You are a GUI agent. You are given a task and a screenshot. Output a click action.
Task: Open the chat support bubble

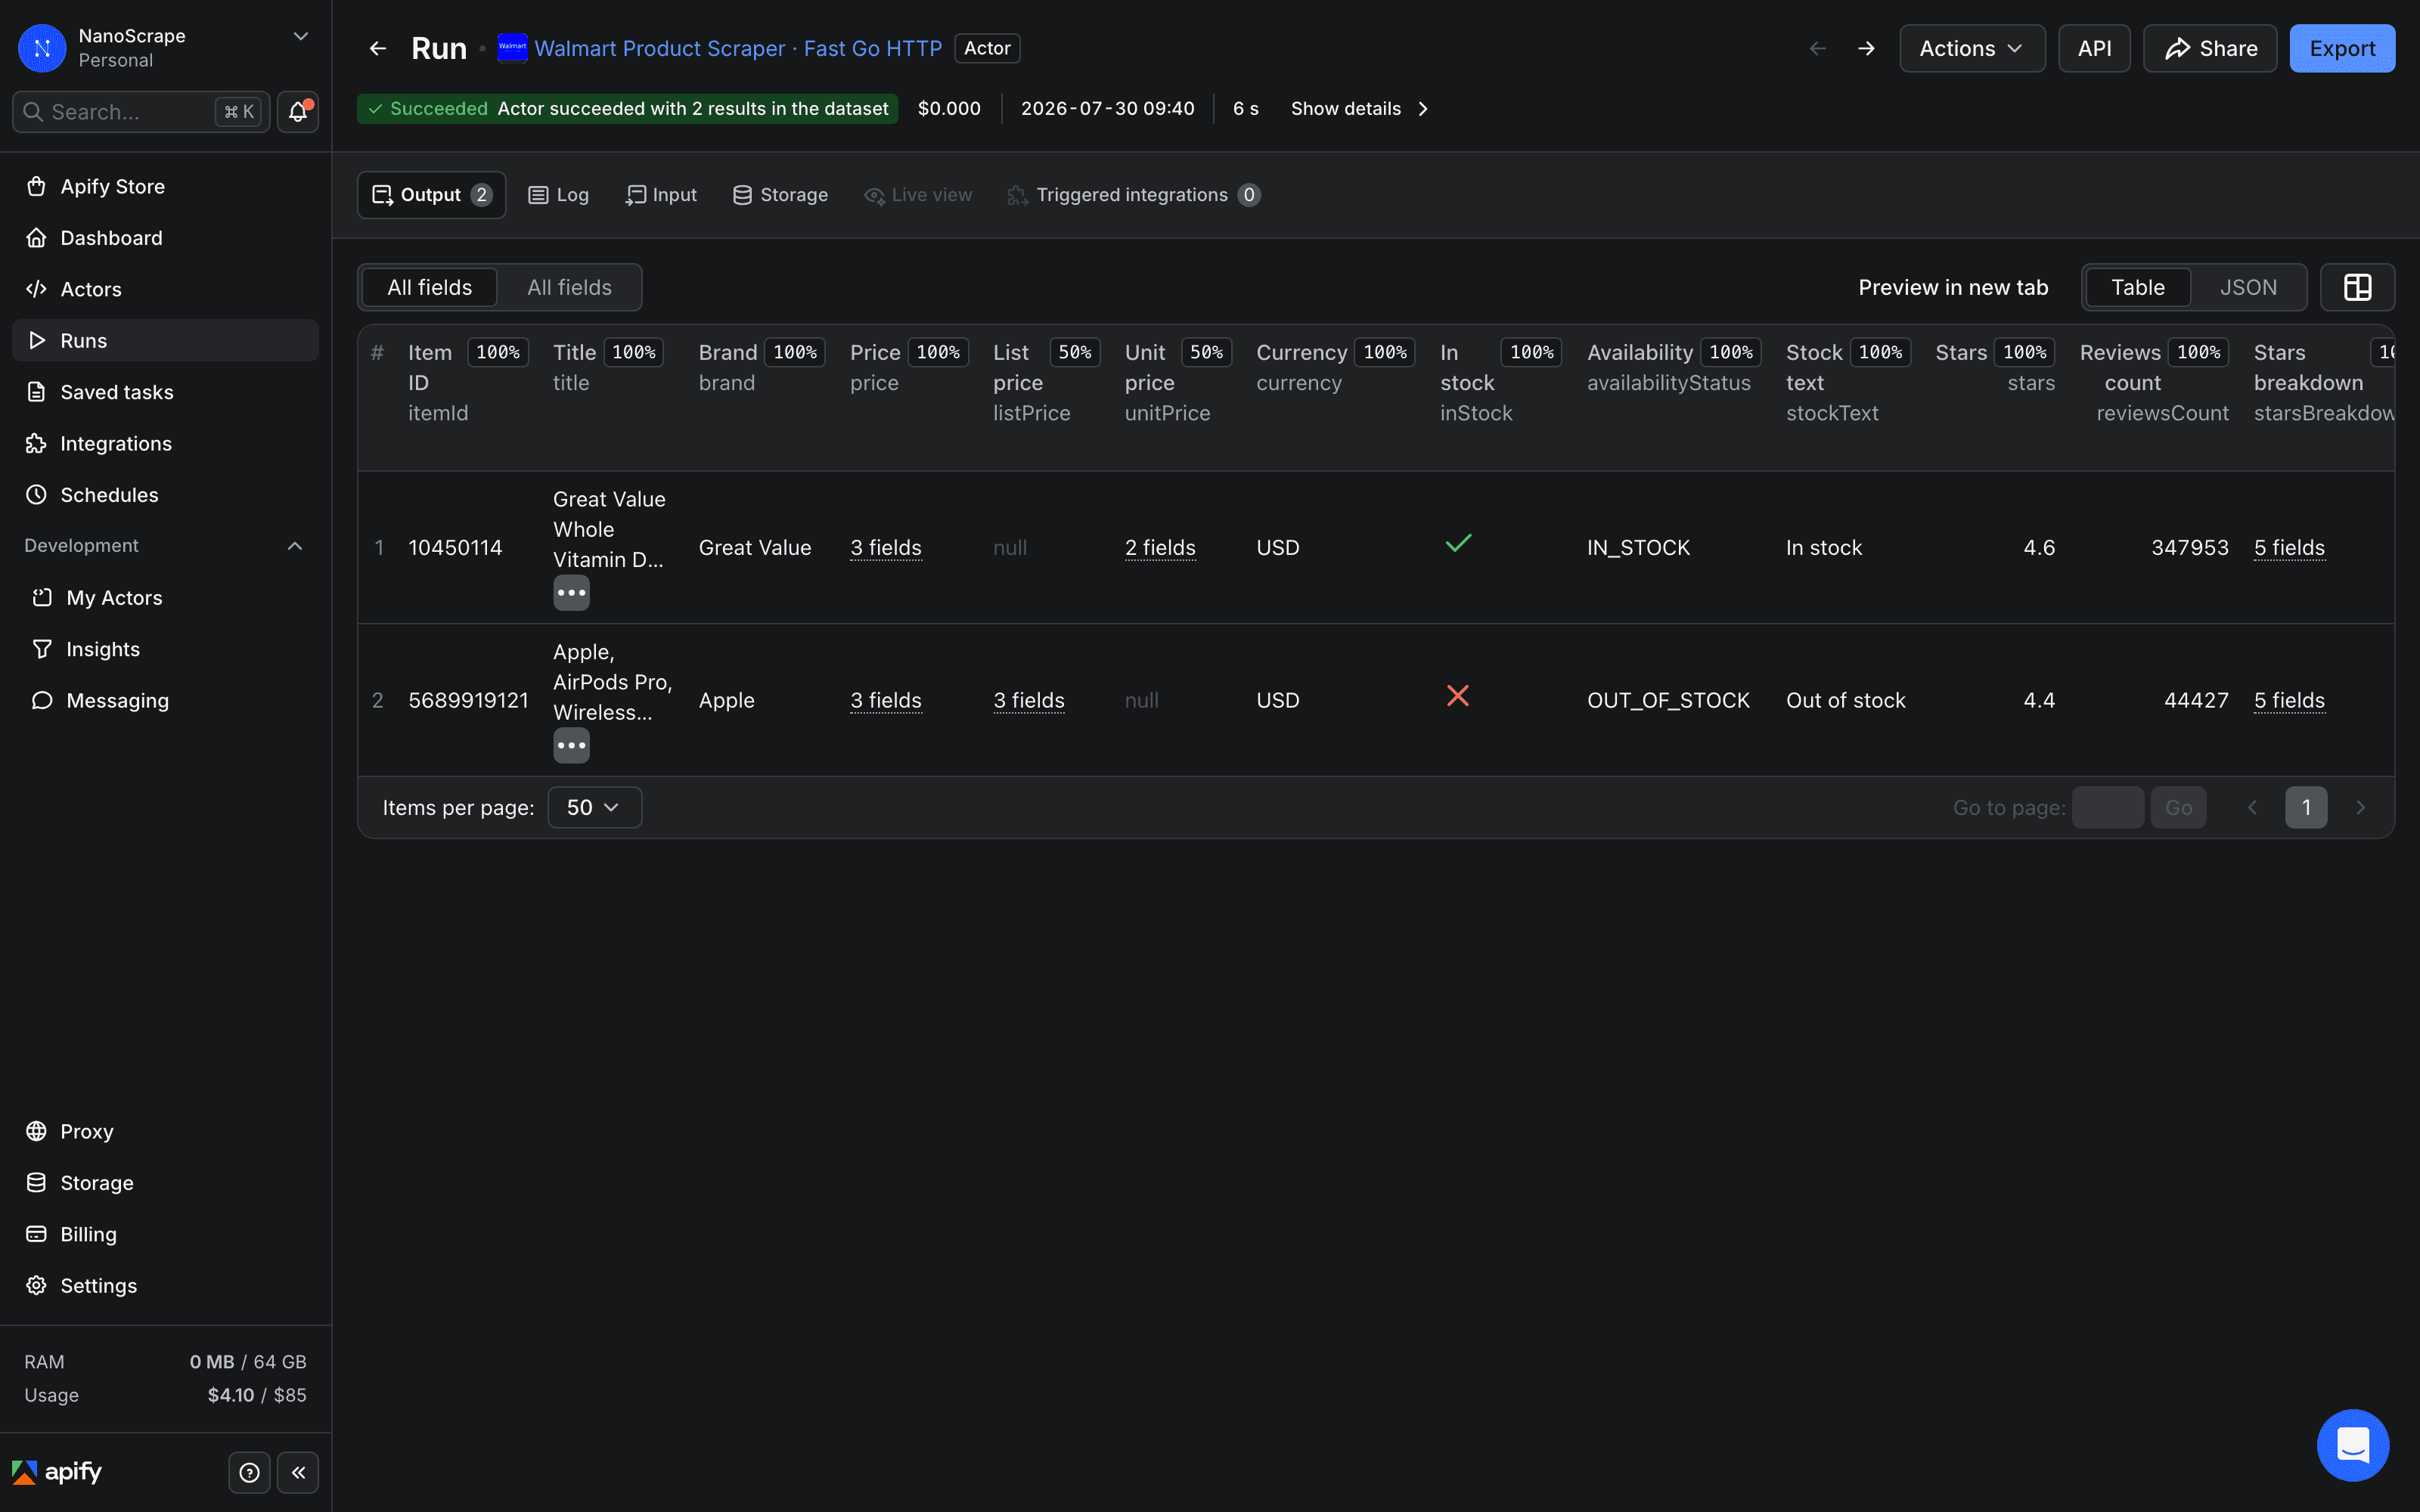pyautogui.click(x=2353, y=1445)
